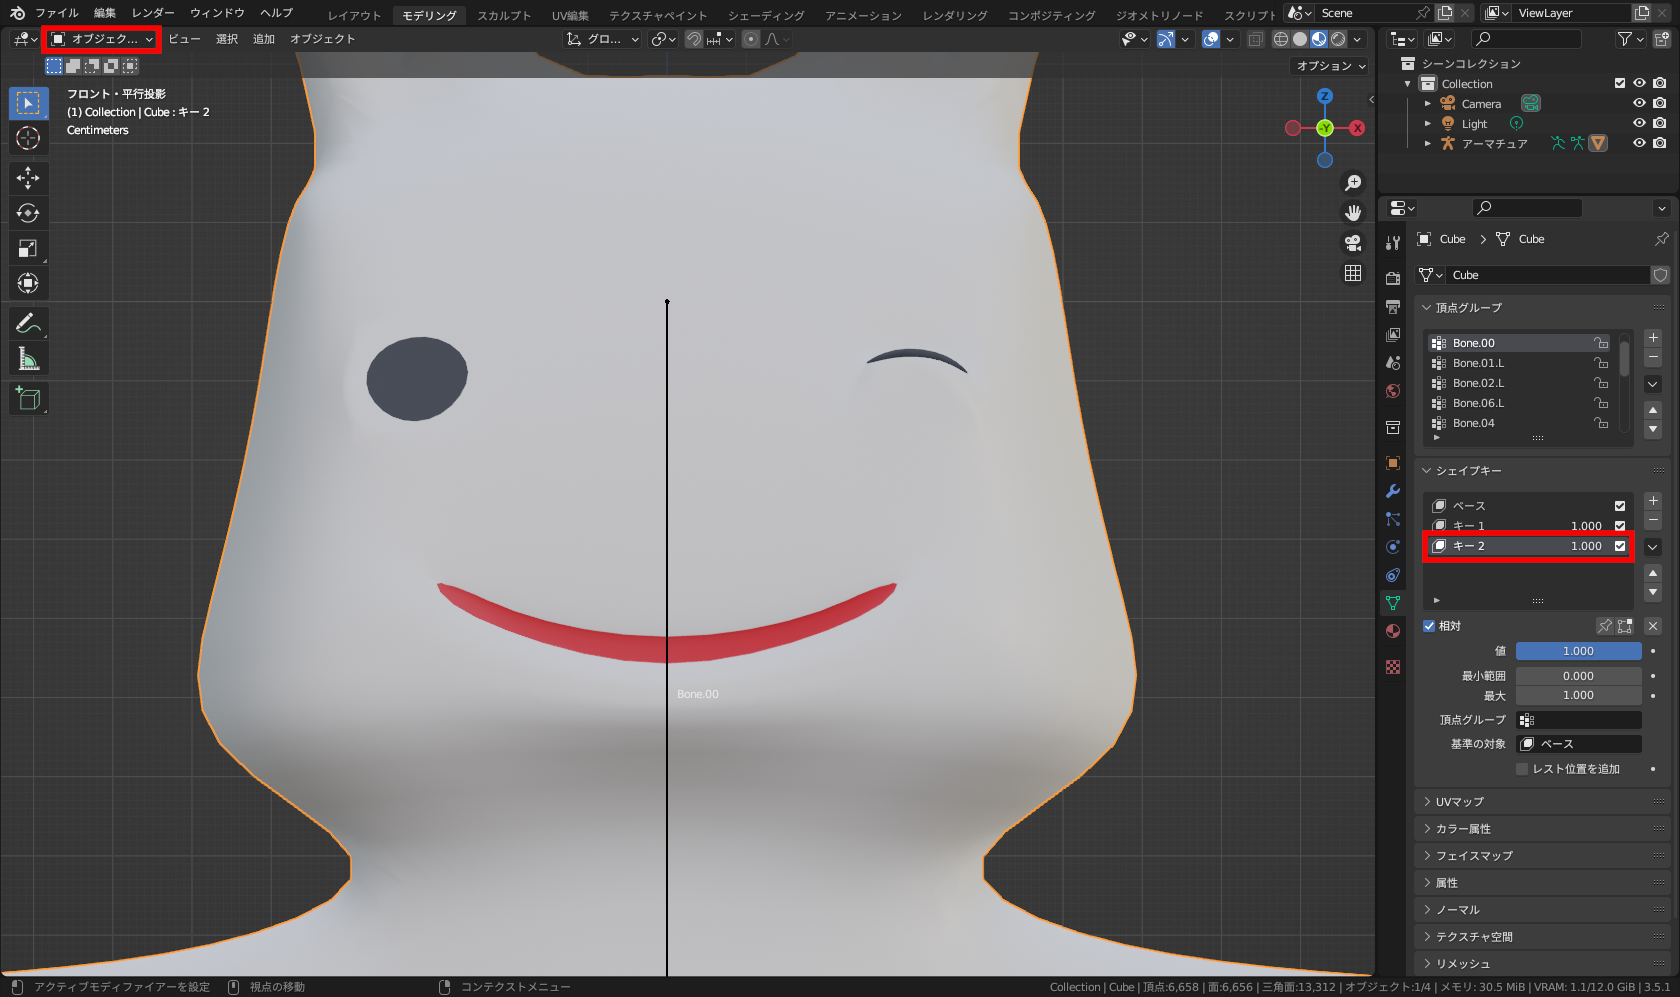The height and width of the screenshot is (997, 1680).
Task: Enable レスト位置を追加 checkbox
Action: (1522, 769)
